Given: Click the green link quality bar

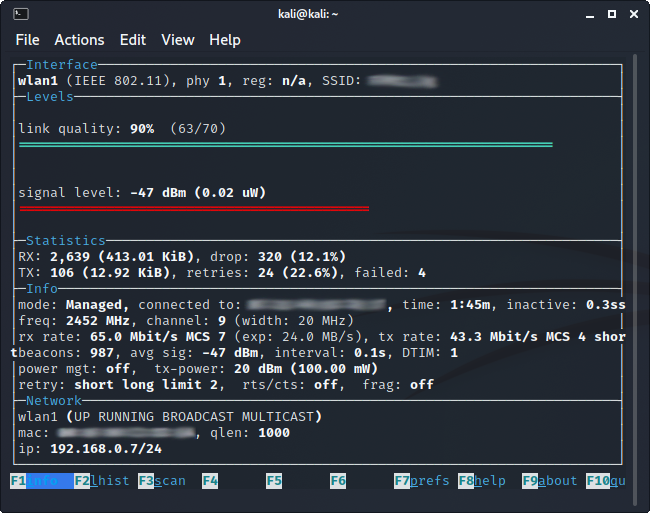Looking at the screenshot, I should pos(285,144).
